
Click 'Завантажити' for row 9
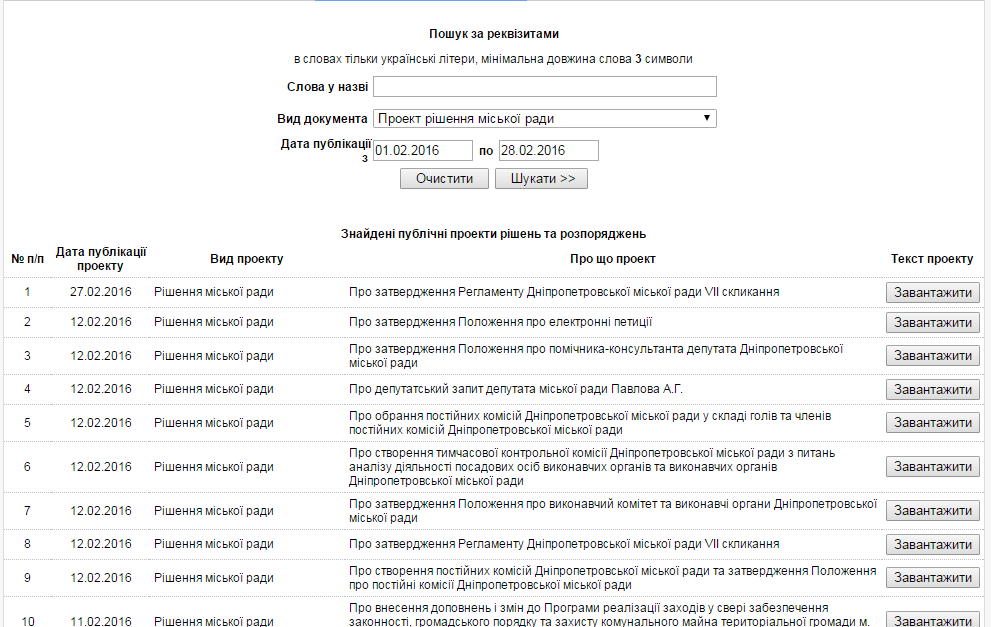coord(932,578)
